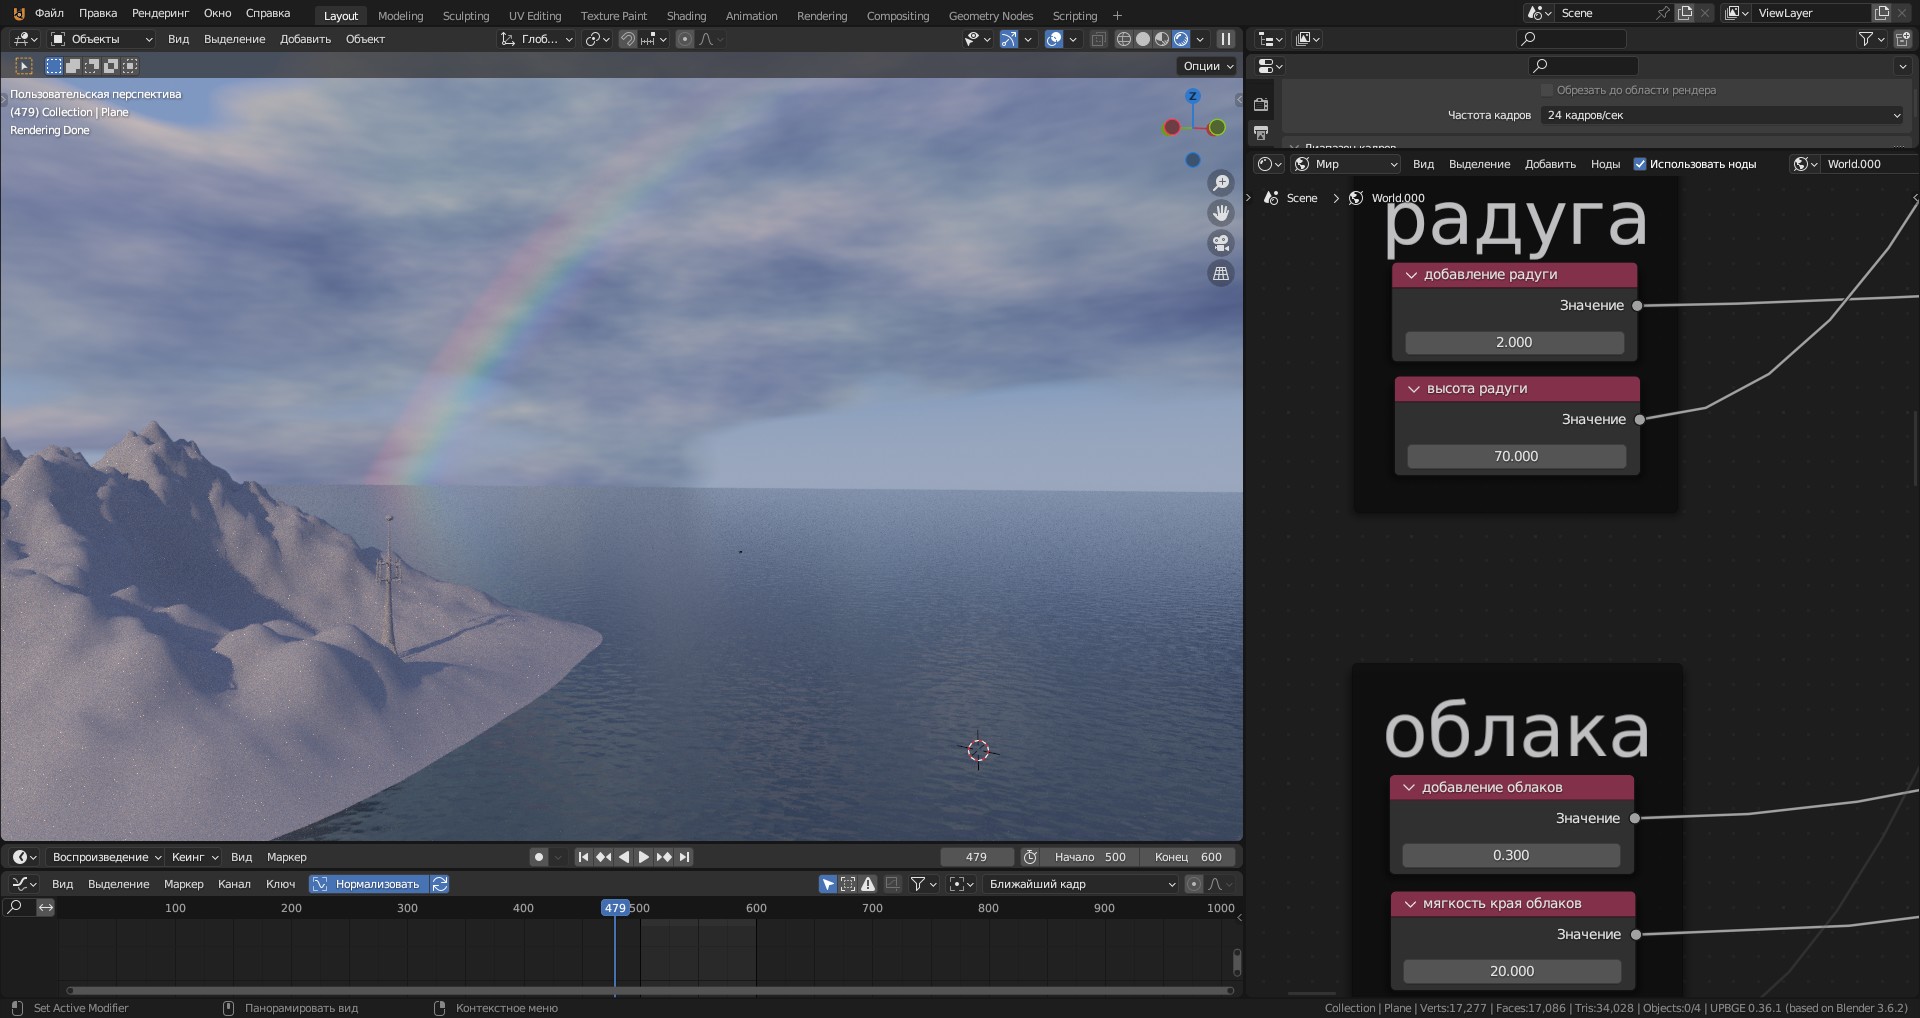The width and height of the screenshot is (1920, 1018).
Task: Set cloud addition value 0.300
Action: click(x=1511, y=856)
